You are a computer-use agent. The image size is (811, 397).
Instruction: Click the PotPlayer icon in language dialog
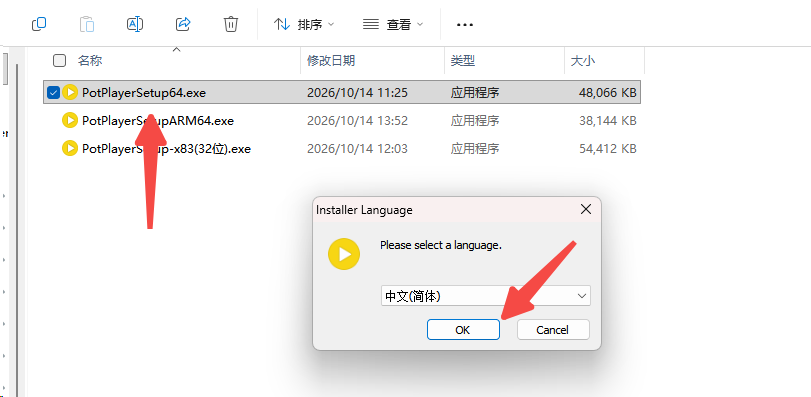(344, 254)
